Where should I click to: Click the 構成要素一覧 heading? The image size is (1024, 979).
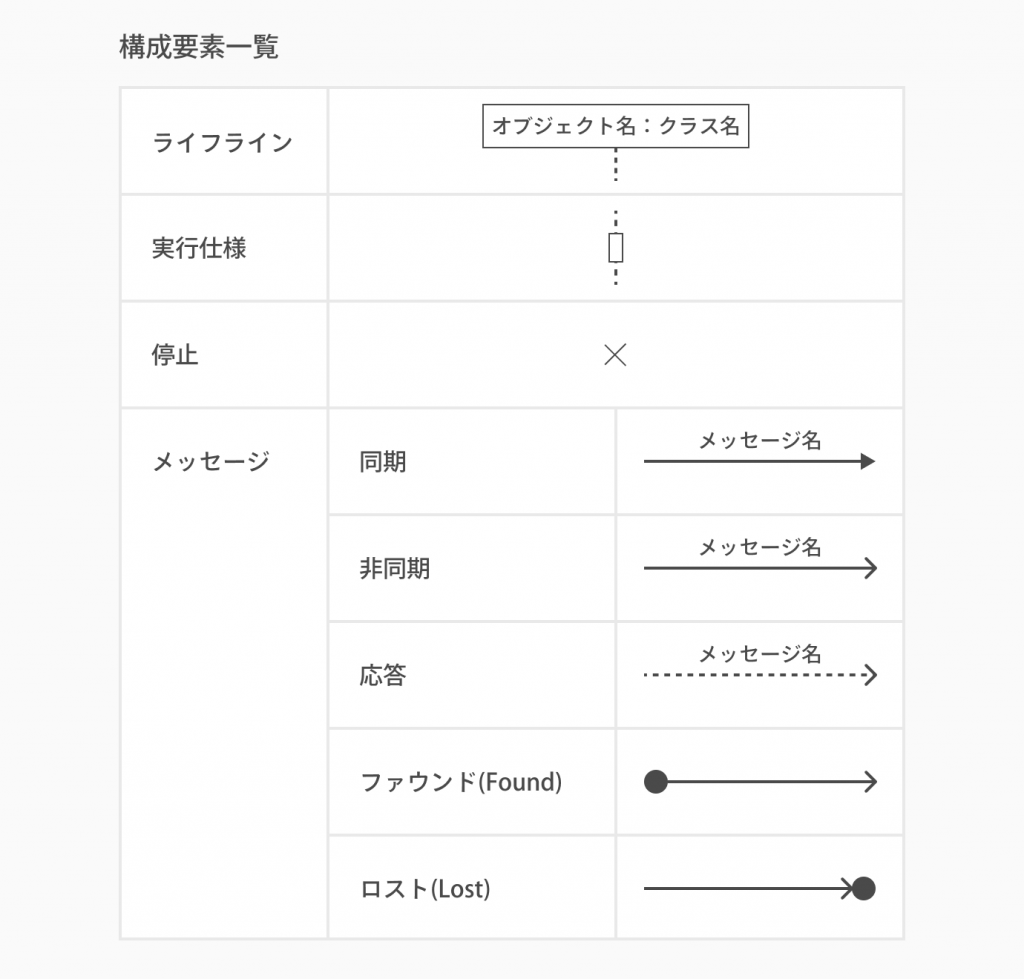[198, 47]
